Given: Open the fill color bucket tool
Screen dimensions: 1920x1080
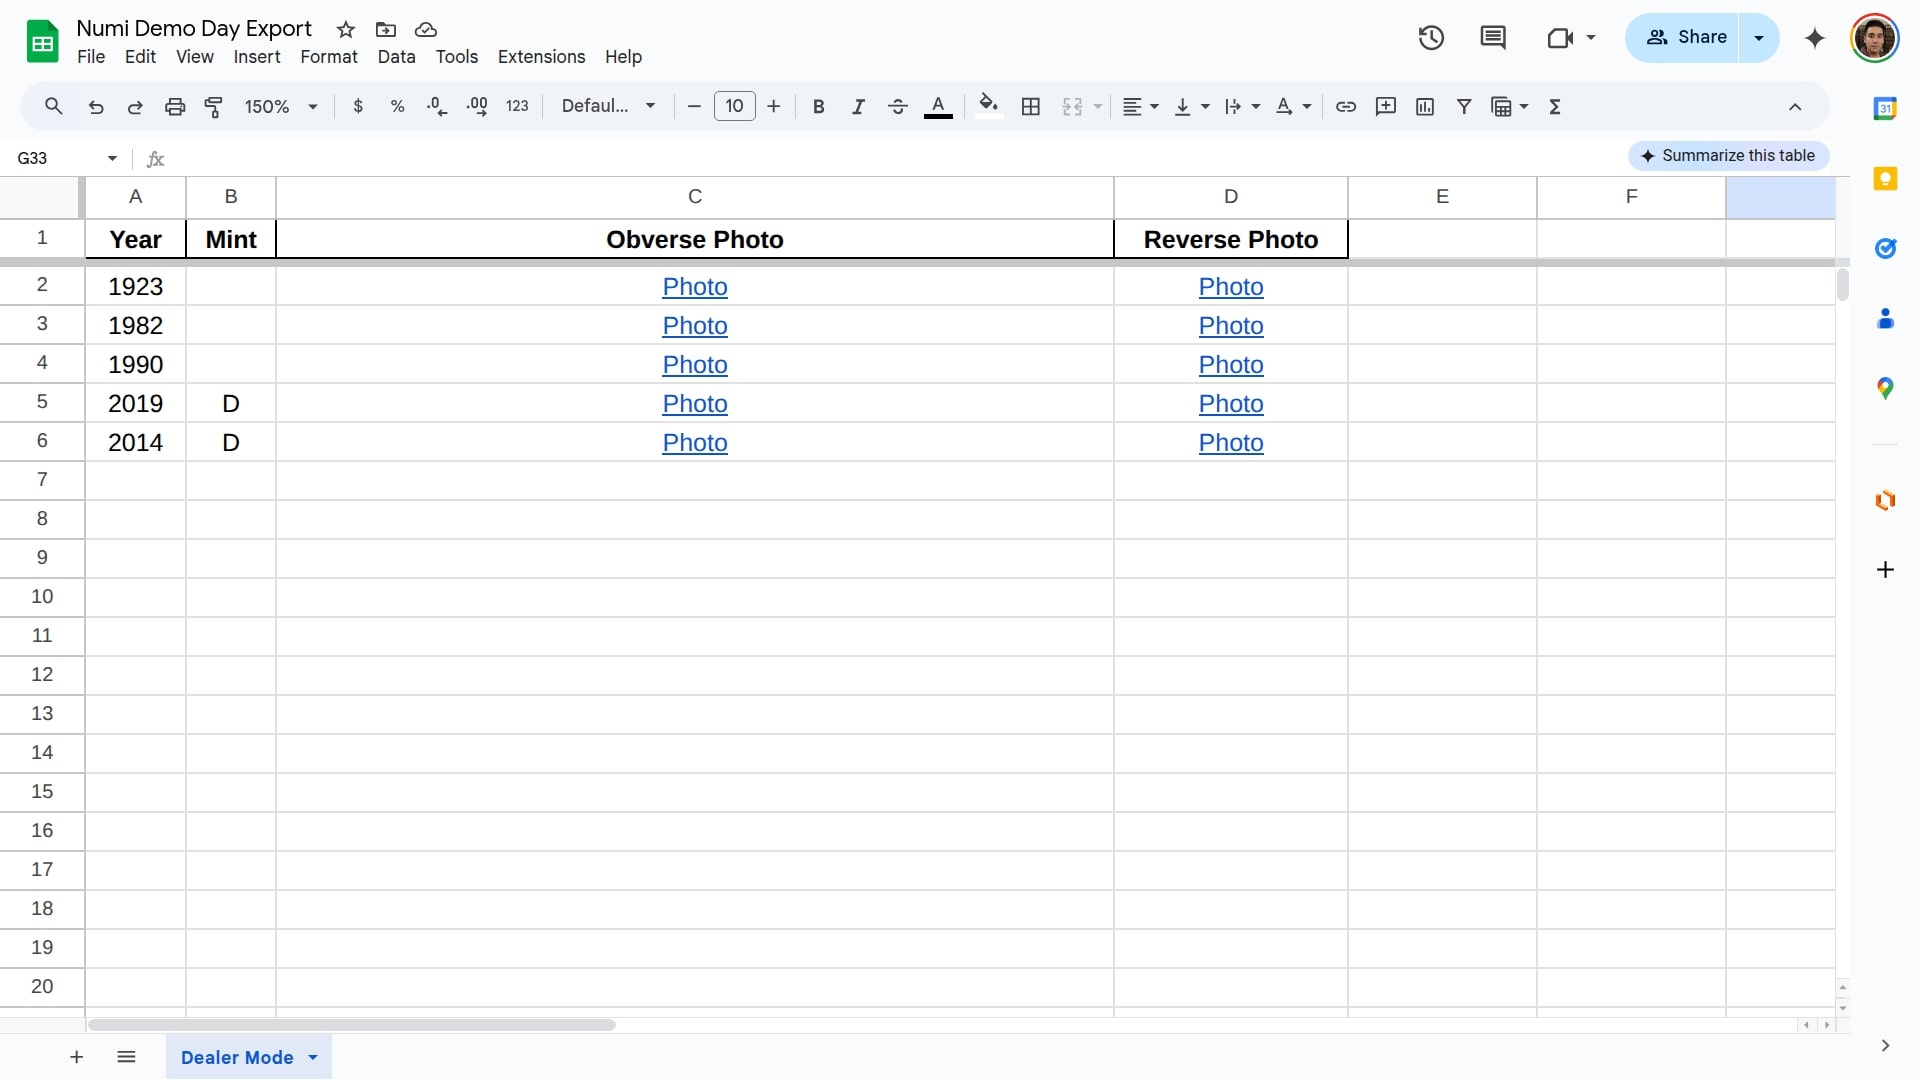Looking at the screenshot, I should [x=988, y=106].
